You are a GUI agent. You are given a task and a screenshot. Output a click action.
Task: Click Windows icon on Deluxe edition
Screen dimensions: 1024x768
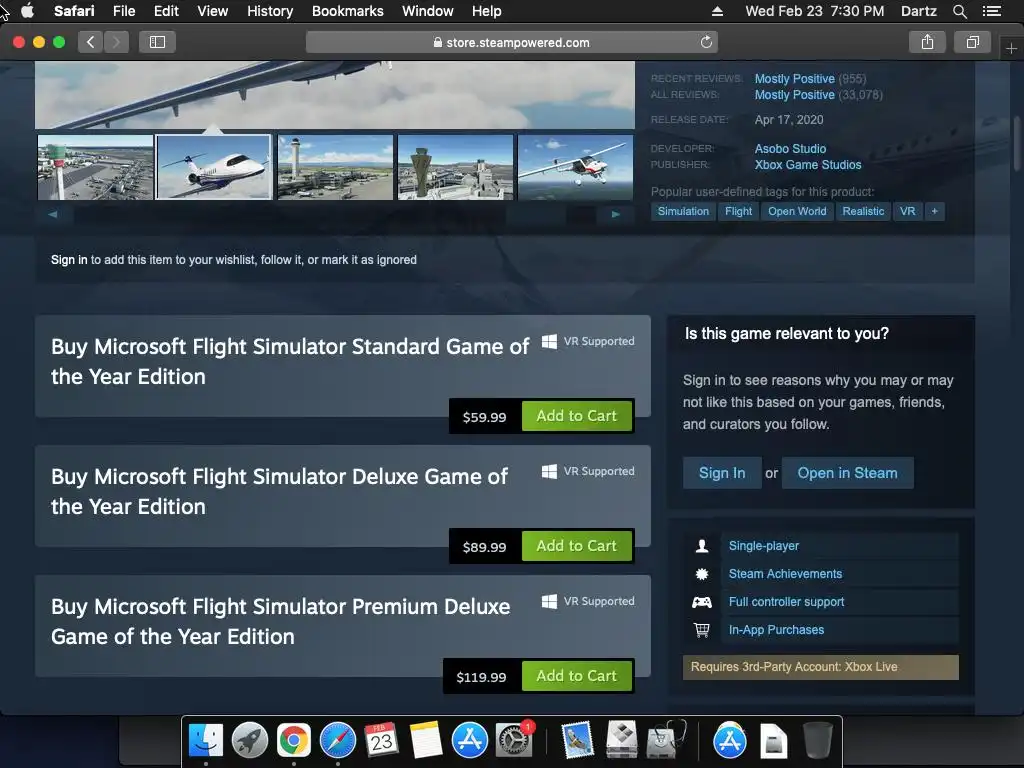(x=549, y=472)
